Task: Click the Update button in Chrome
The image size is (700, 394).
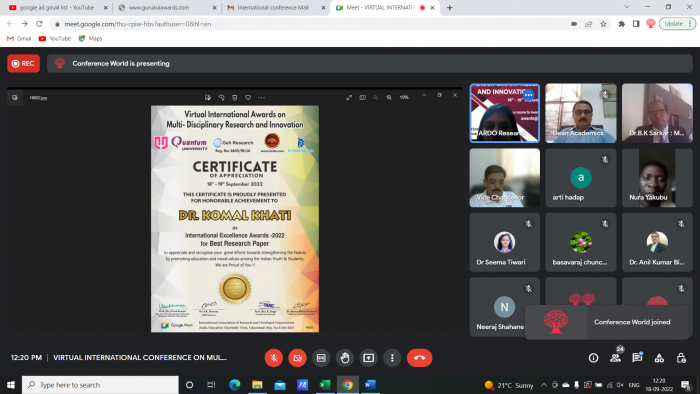Action: click(677, 24)
